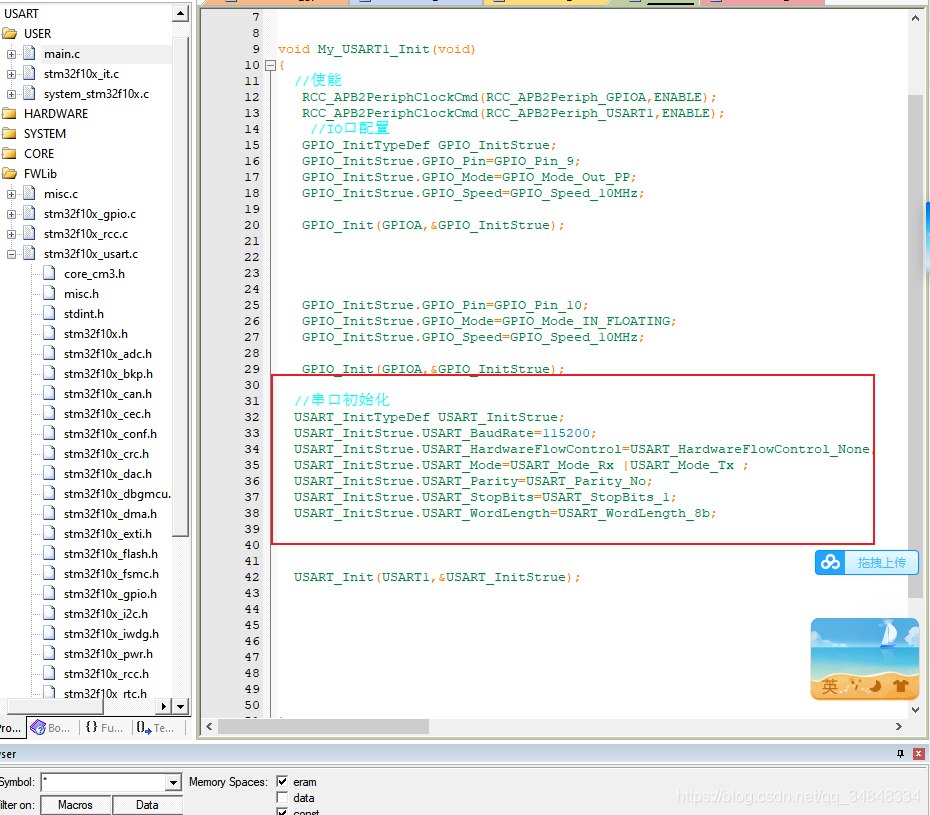Expand stm32f10x_gpio.c tree node
Image resolution: width=930 pixels, height=815 pixels.
11,214
